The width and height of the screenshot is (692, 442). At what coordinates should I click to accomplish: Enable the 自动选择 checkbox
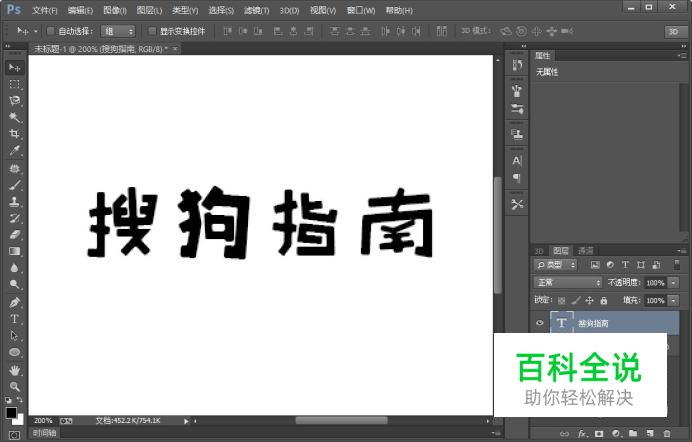pyautogui.click(x=50, y=31)
